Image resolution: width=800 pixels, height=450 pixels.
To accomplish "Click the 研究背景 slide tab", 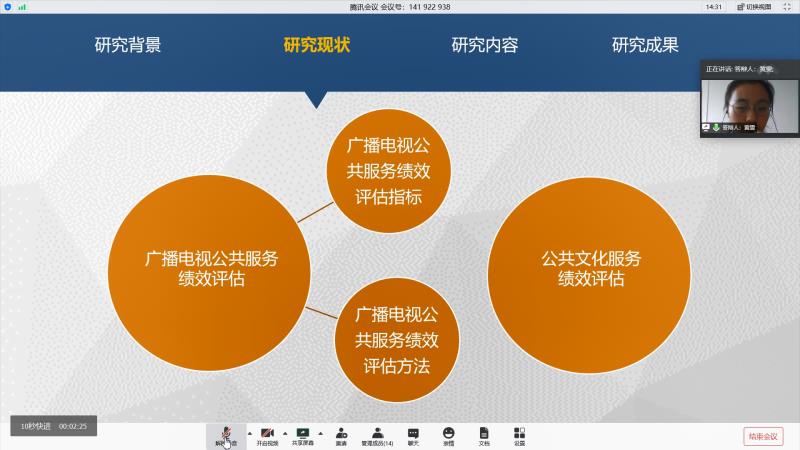I will click(128, 45).
